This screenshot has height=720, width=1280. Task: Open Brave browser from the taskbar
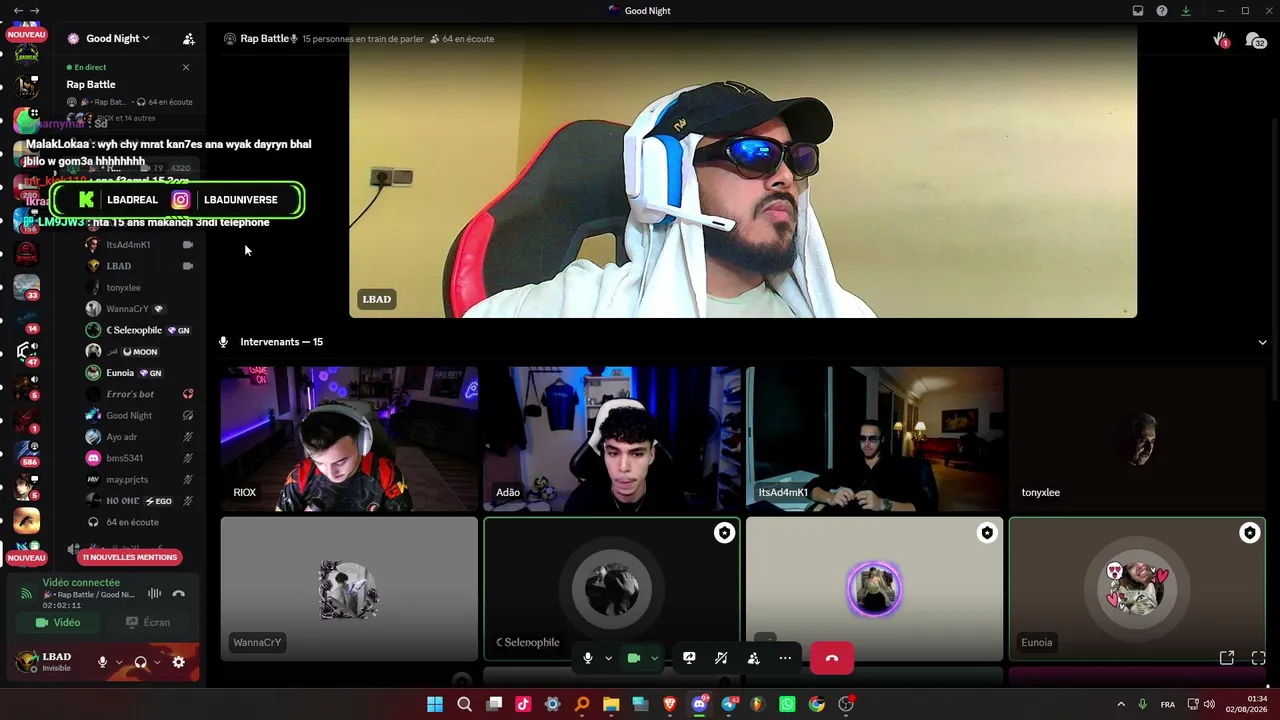click(x=670, y=704)
